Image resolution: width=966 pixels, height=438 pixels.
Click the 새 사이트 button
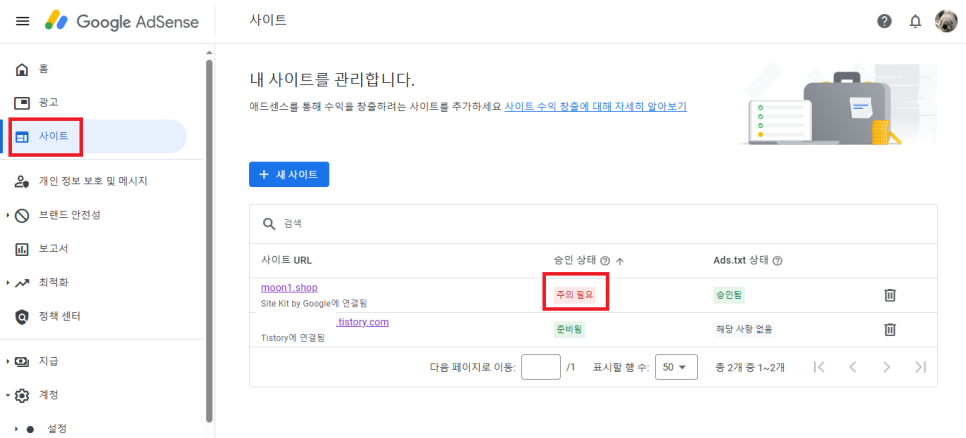[289, 174]
